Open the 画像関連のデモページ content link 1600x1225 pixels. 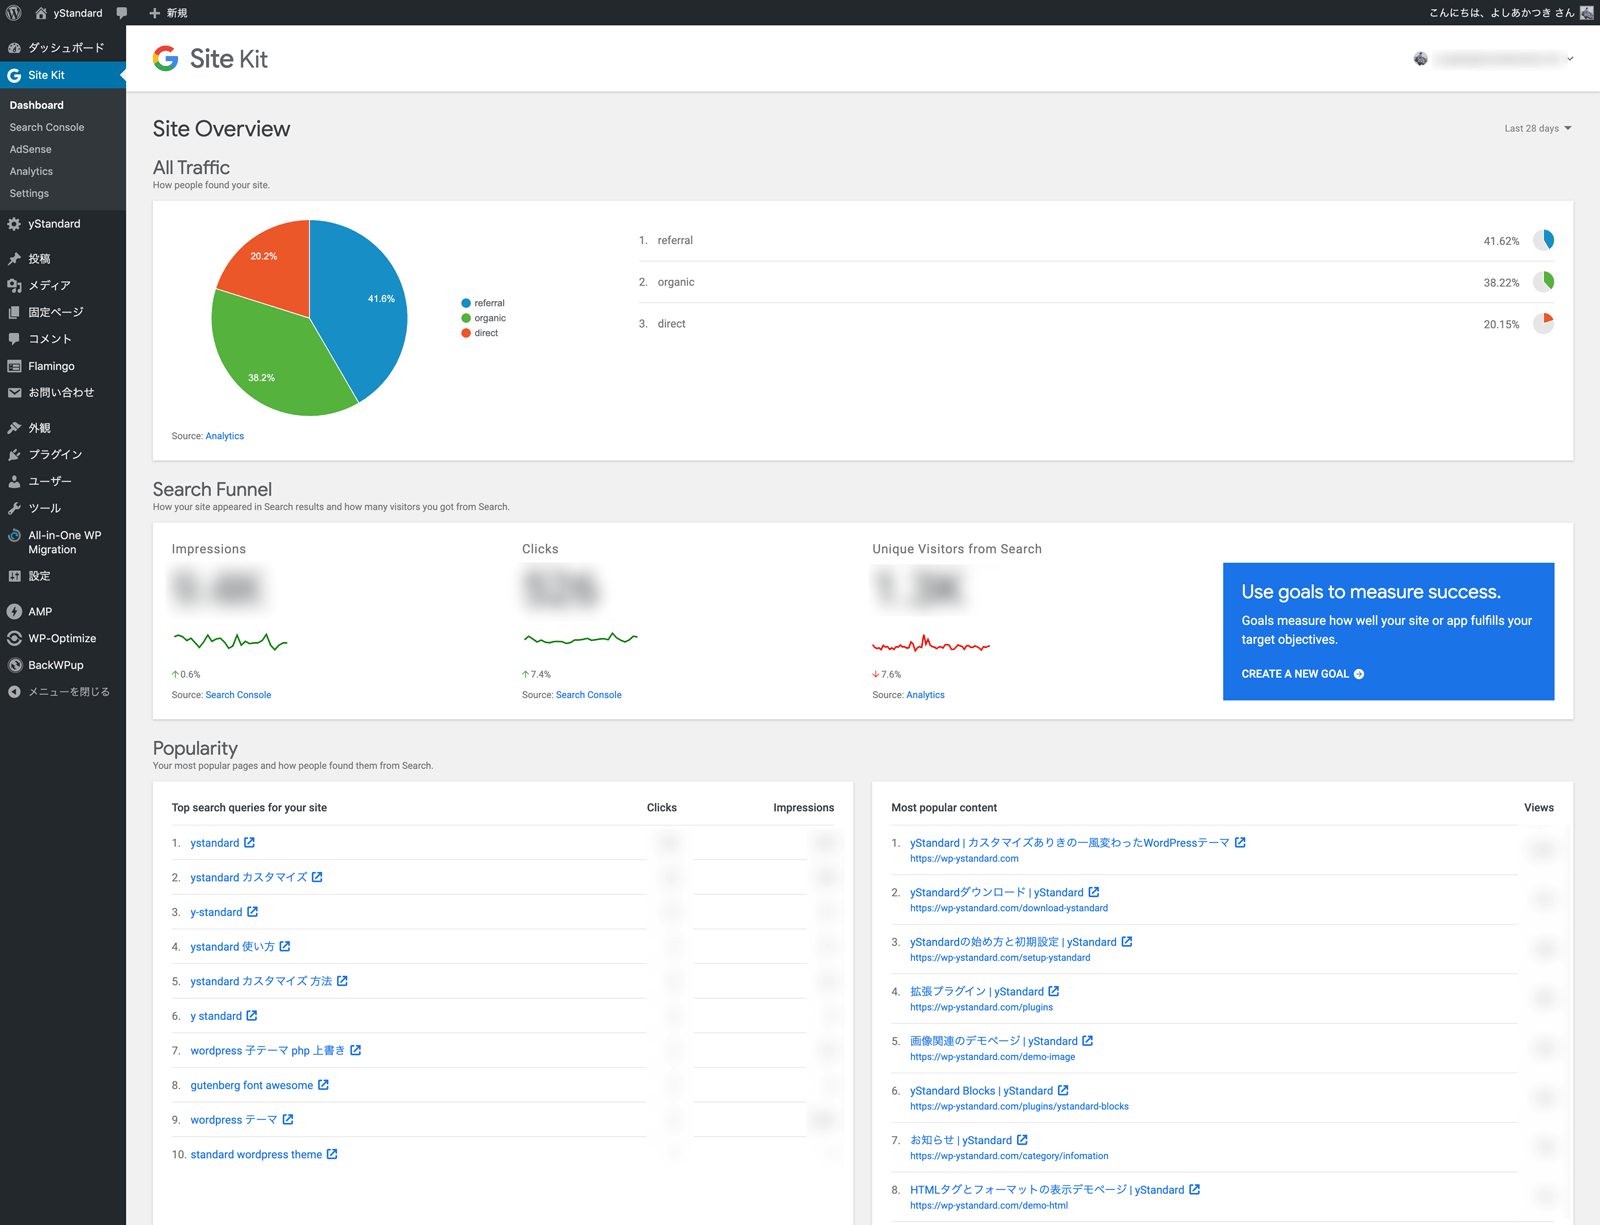pos(994,1041)
